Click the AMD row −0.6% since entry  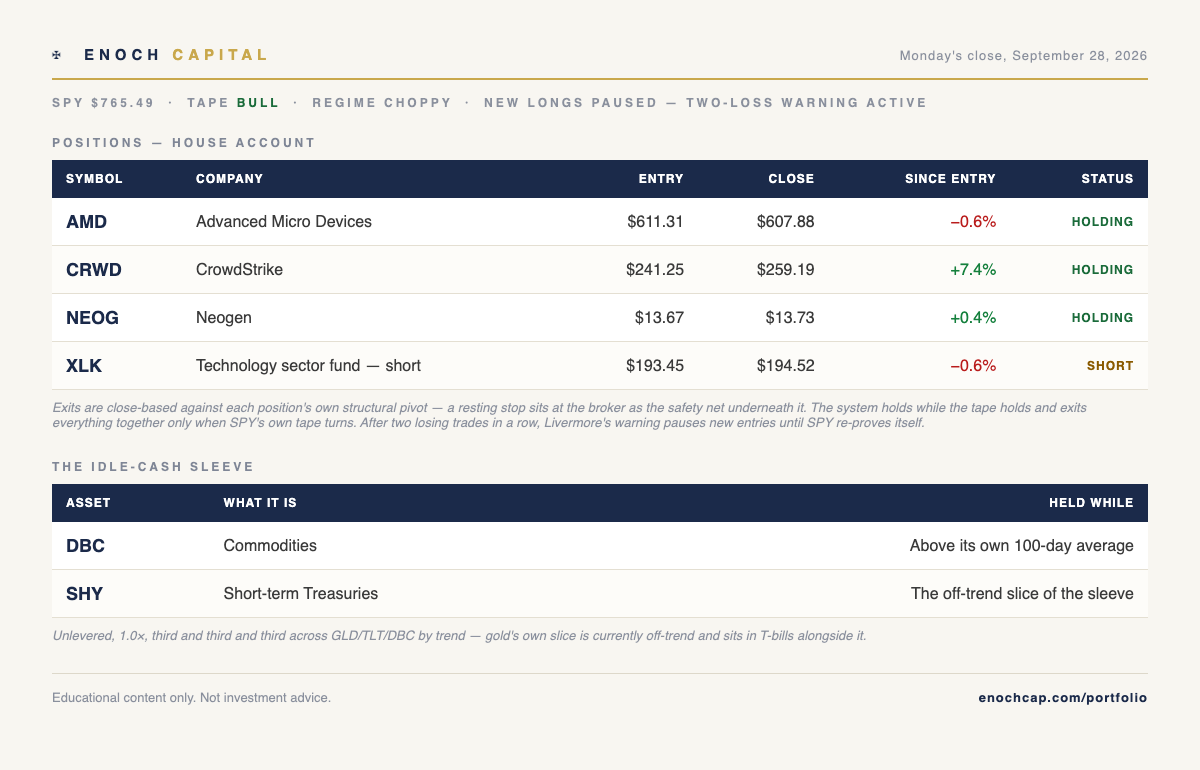[x=973, y=222]
